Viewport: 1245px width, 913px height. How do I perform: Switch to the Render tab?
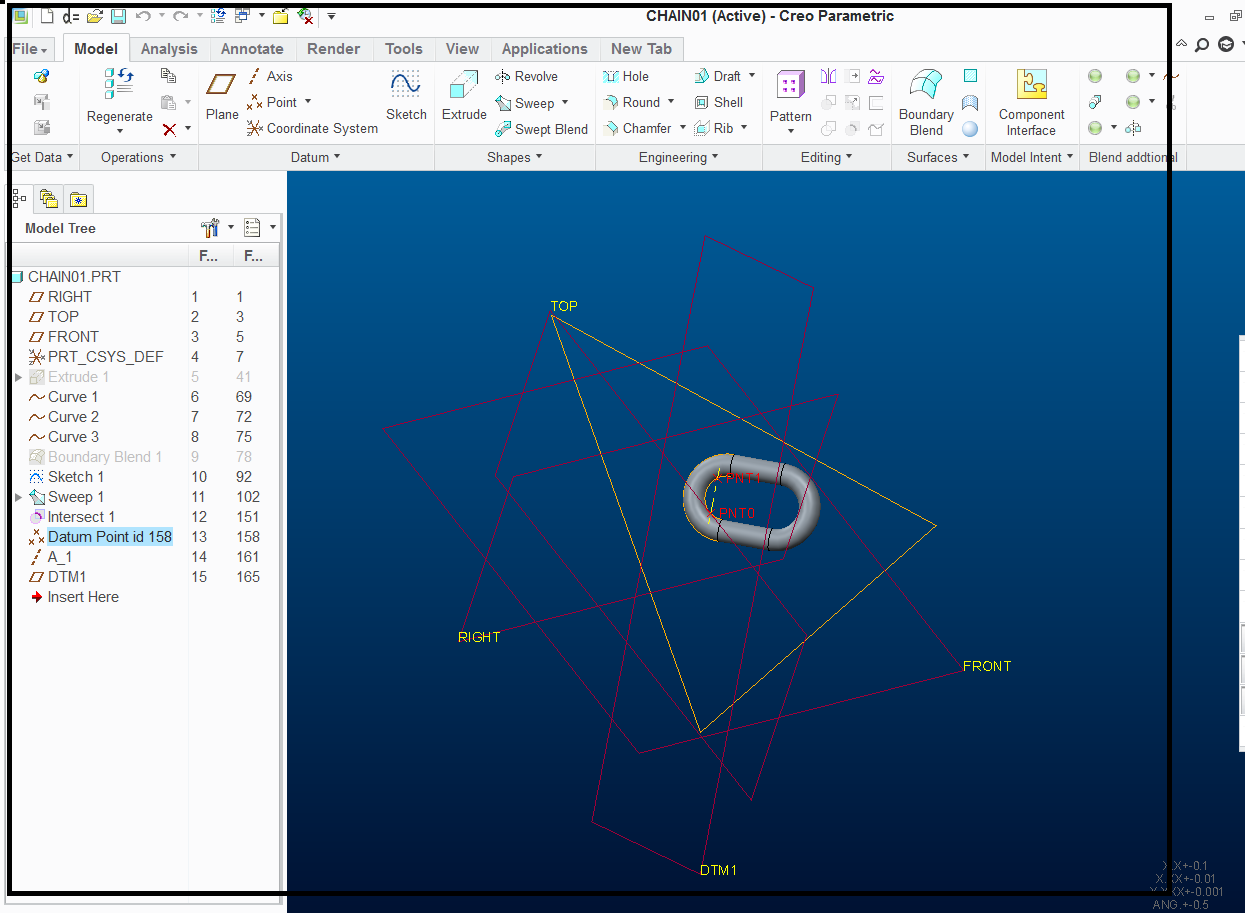pos(334,49)
